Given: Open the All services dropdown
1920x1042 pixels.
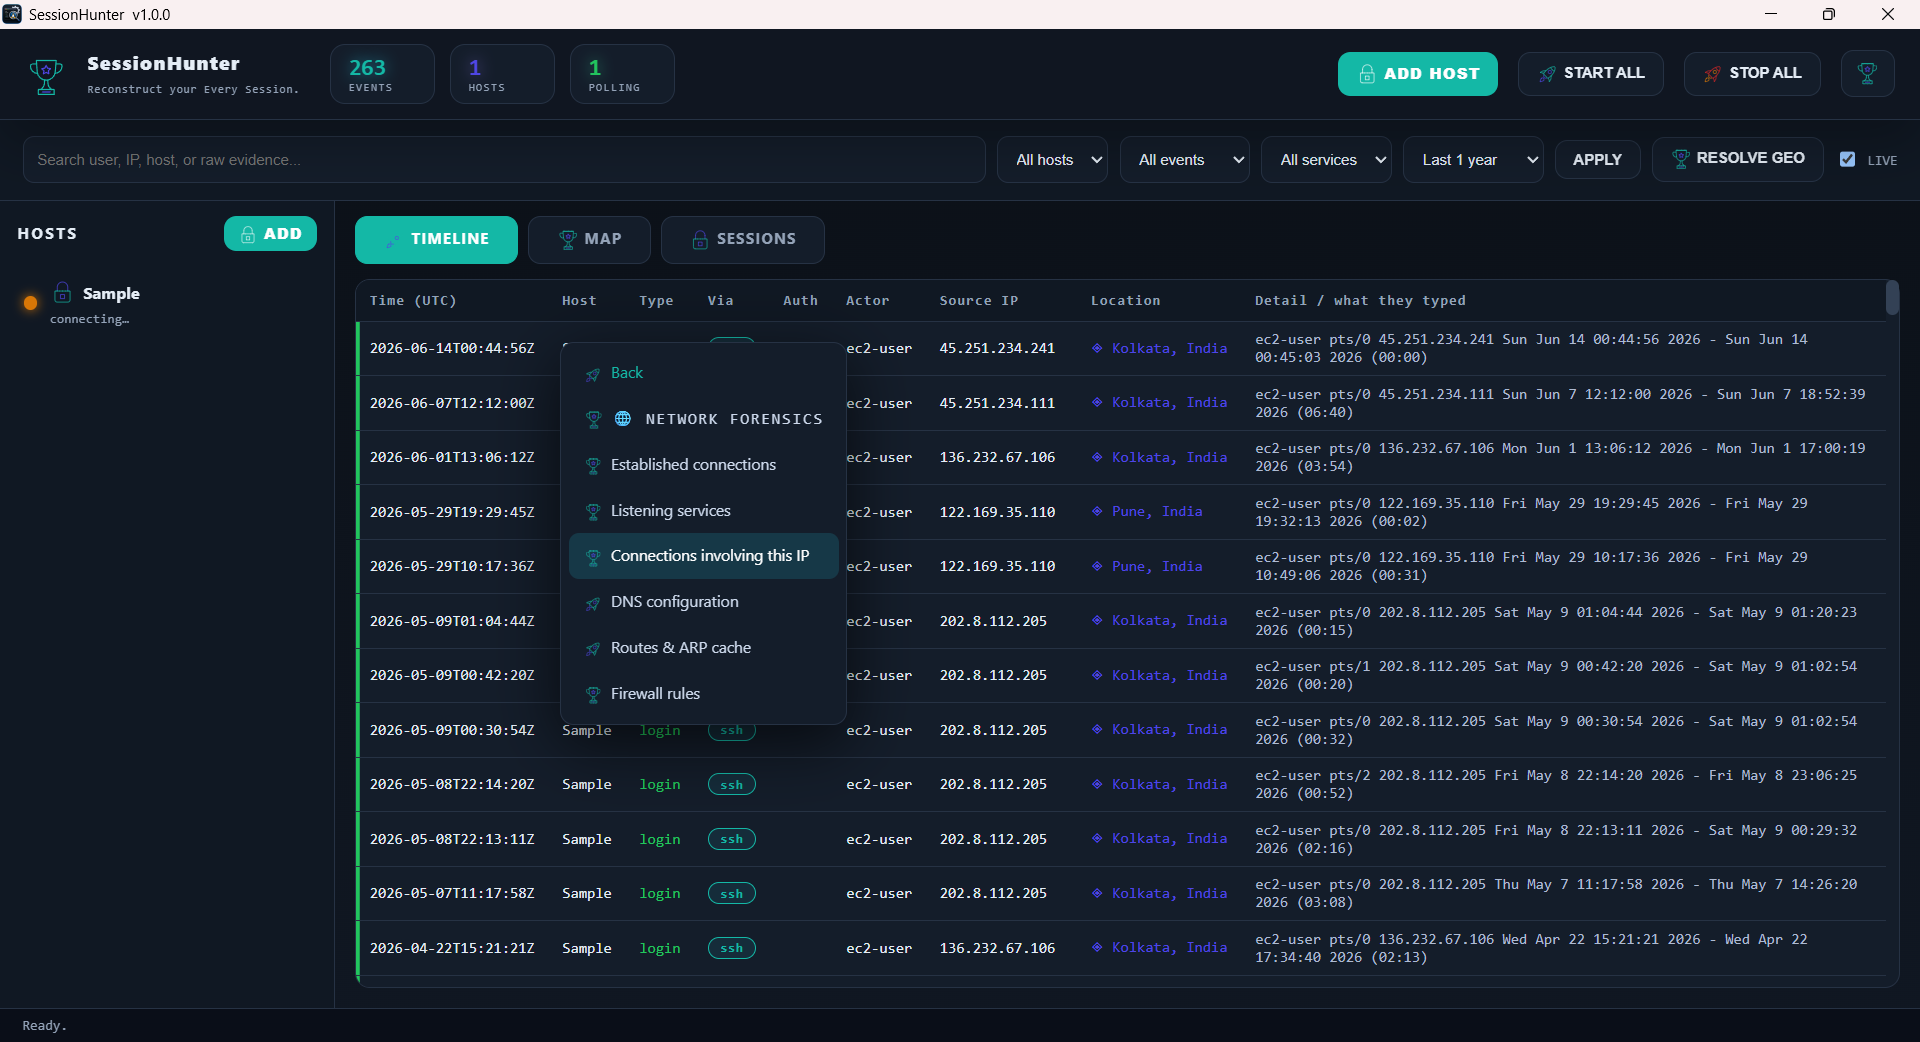Looking at the screenshot, I should point(1326,160).
